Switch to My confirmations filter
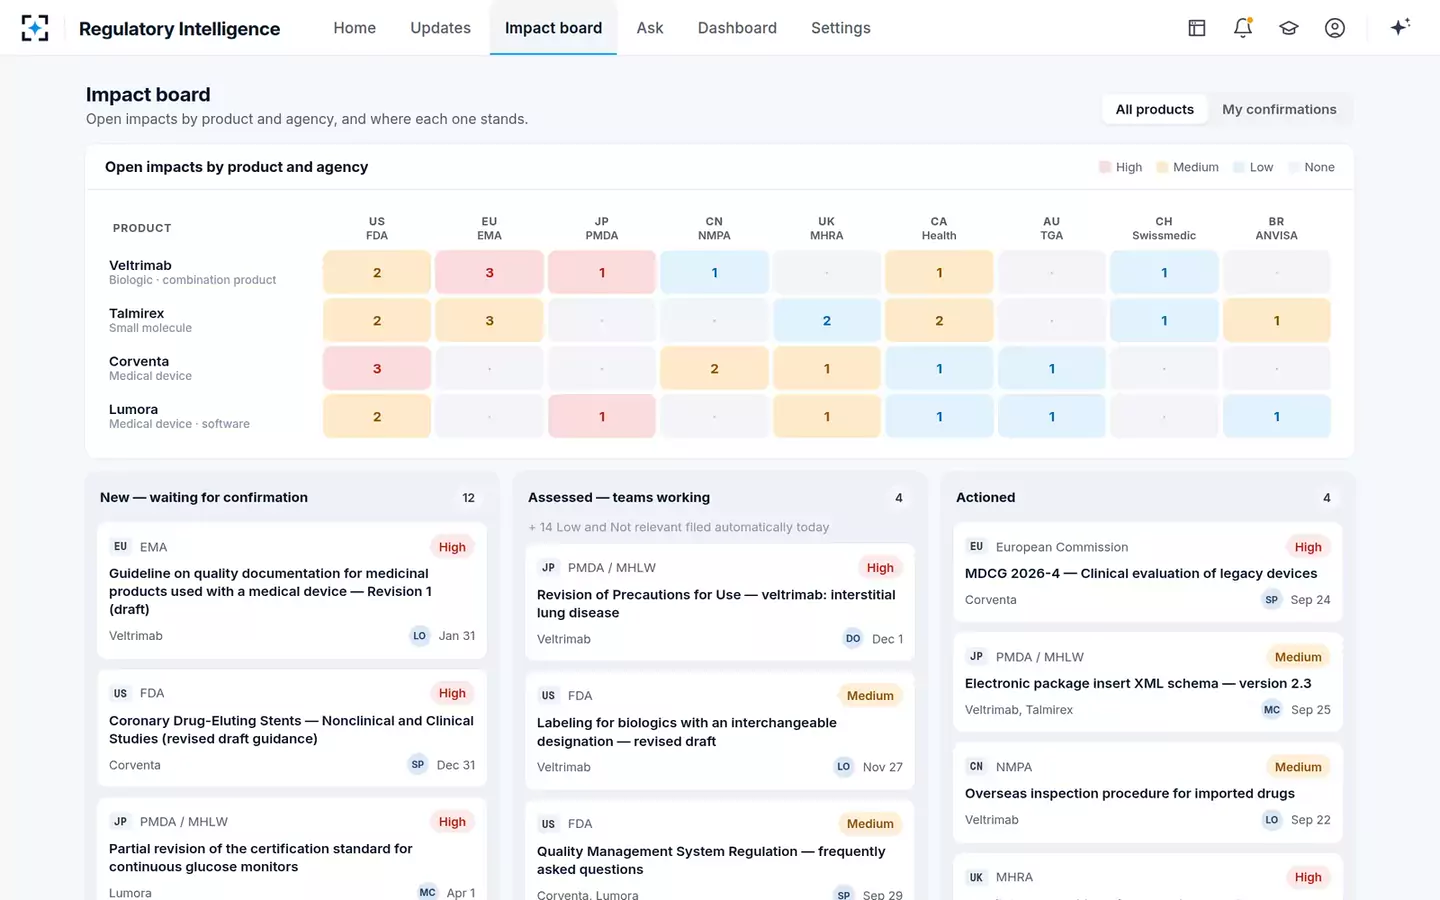This screenshot has width=1440, height=900. [1279, 109]
